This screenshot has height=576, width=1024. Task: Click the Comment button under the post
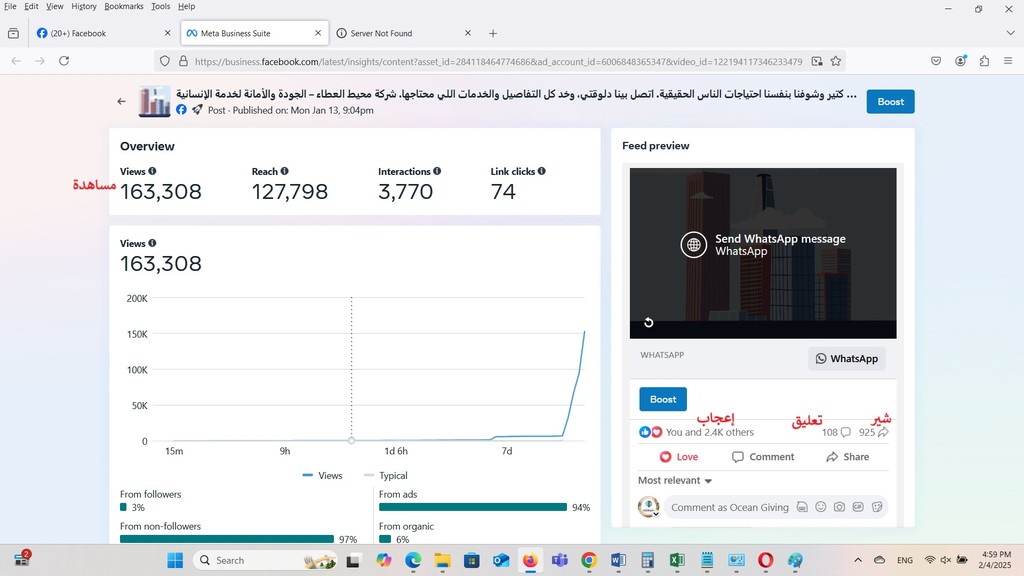tap(763, 456)
